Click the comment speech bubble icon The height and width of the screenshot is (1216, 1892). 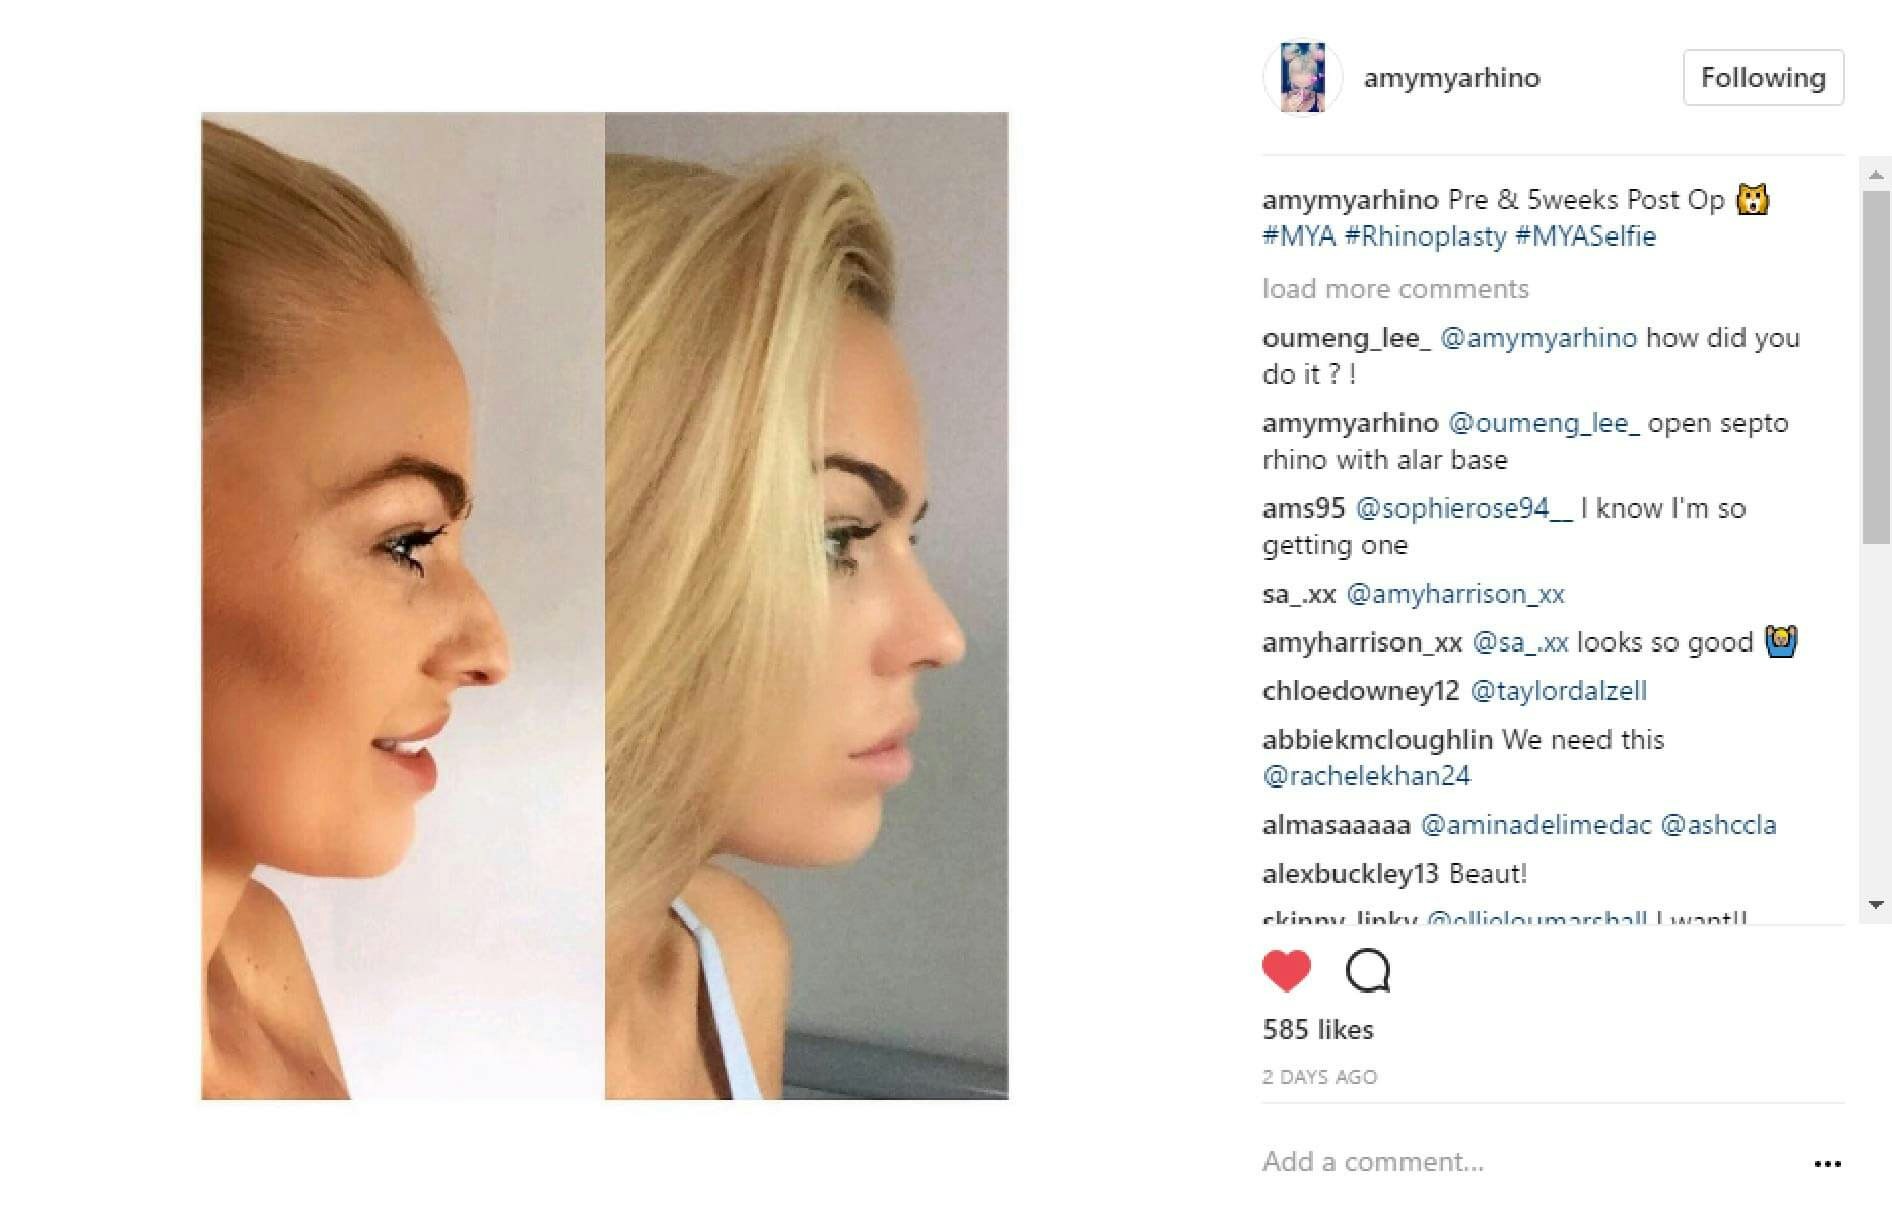(1368, 970)
